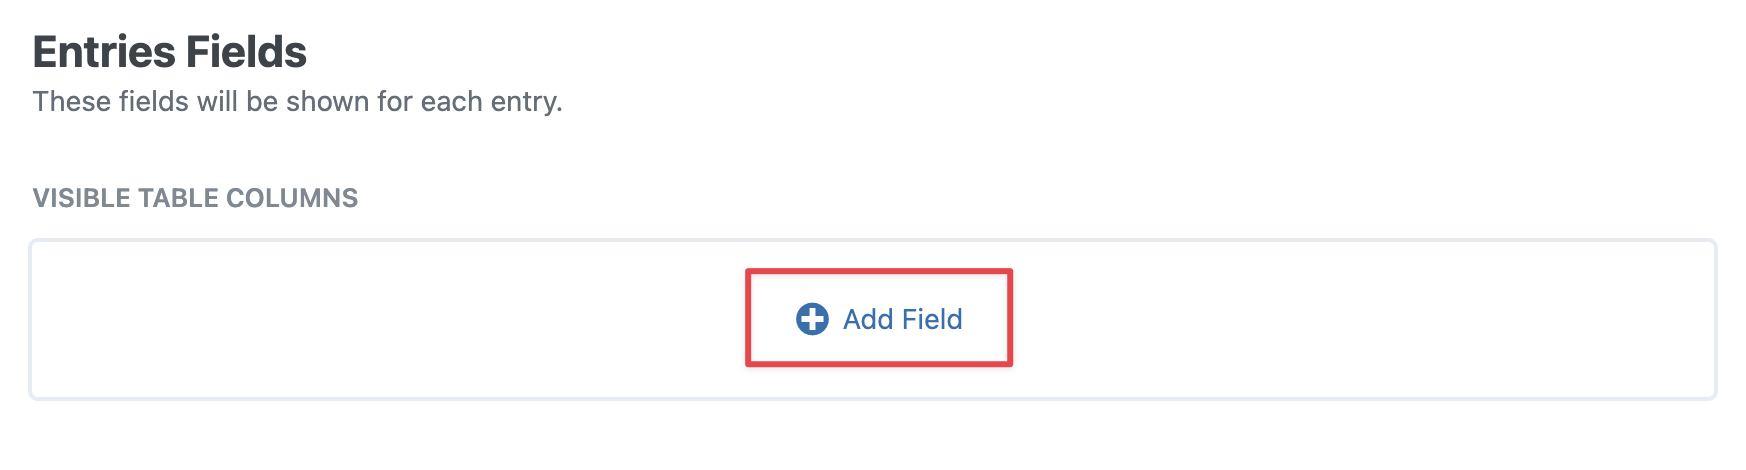The image size is (1746, 470).
Task: Click the word "Add" beside plus icon
Action: [x=868, y=319]
